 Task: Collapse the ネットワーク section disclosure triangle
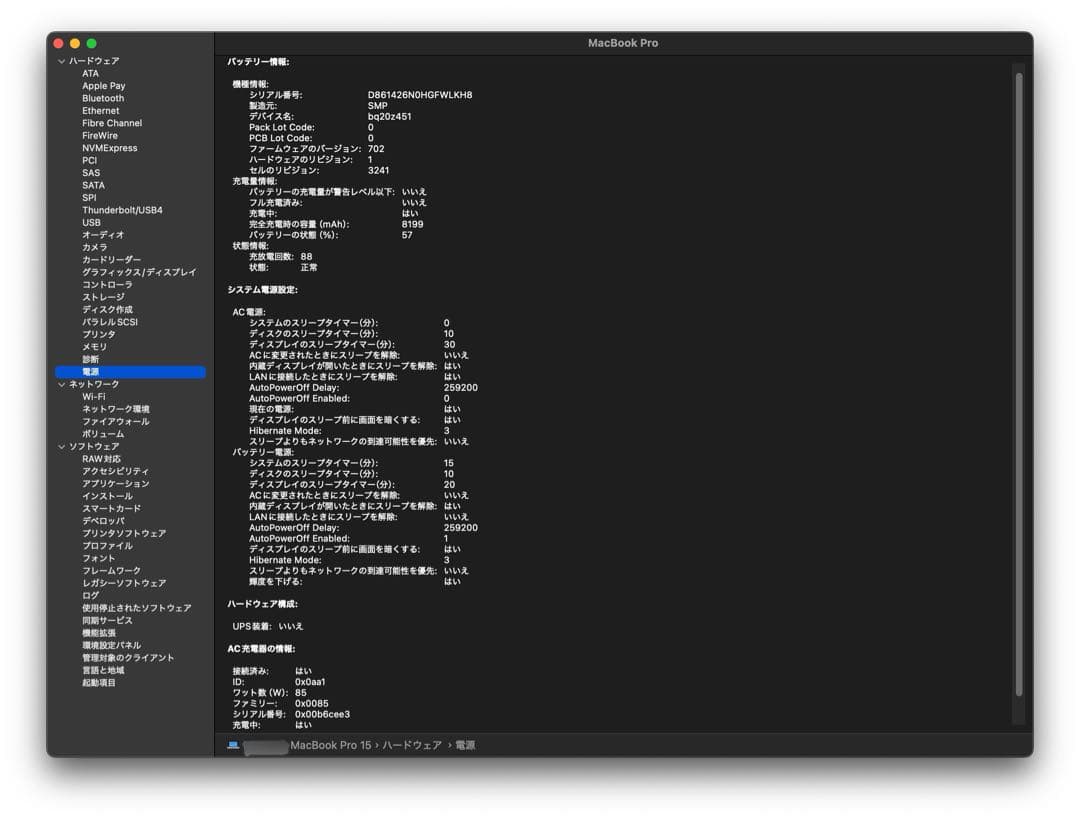pos(62,383)
